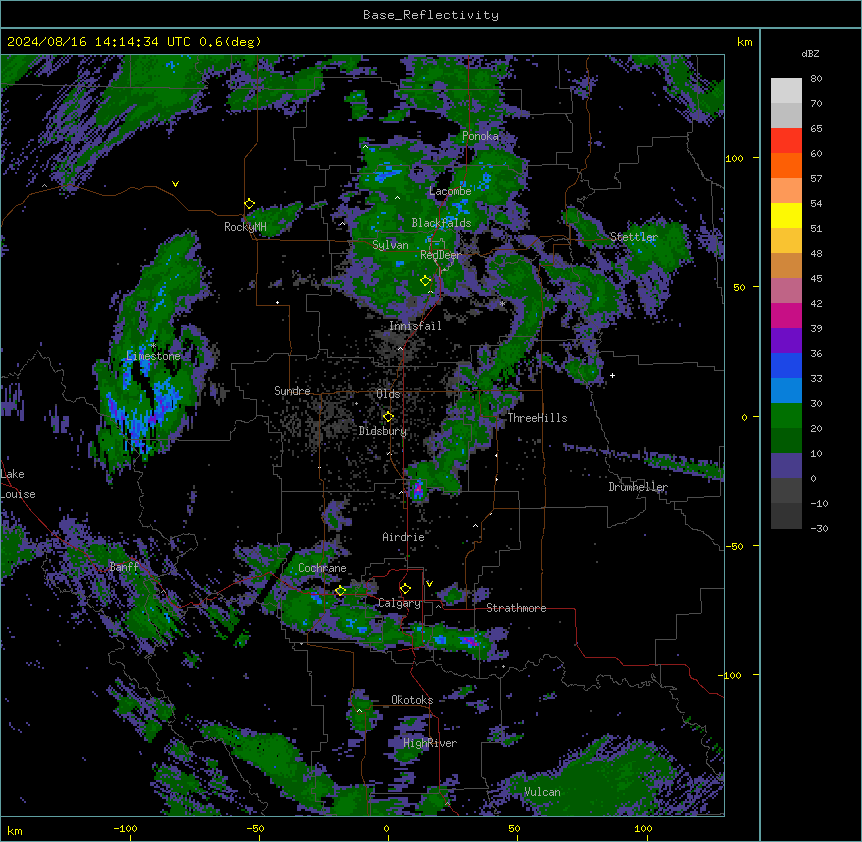Click the yellow V marker northwest of RockyMH
862x842 pixels.
point(175,184)
